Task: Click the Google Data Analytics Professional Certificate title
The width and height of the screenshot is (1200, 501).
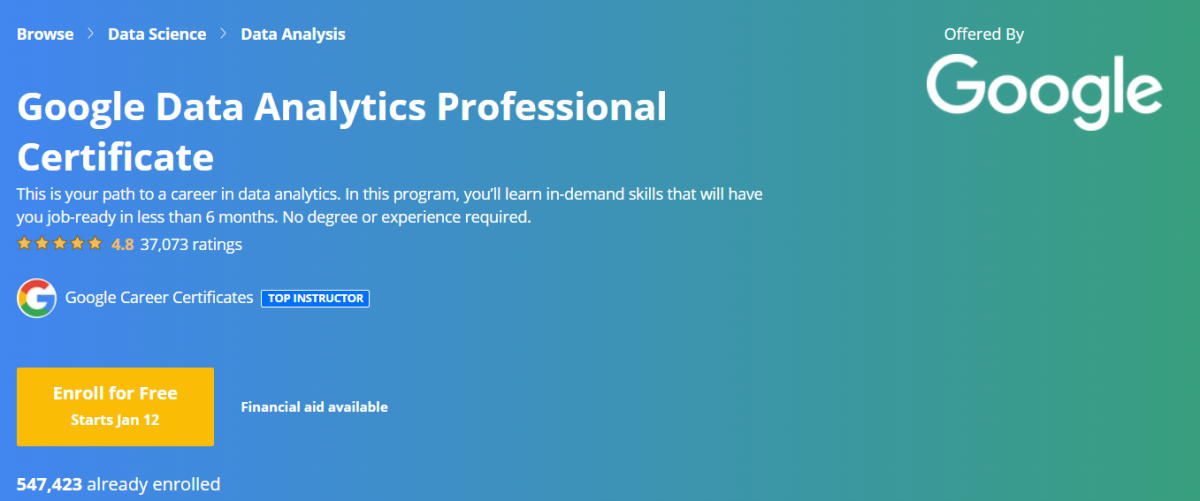Action: tap(341, 130)
